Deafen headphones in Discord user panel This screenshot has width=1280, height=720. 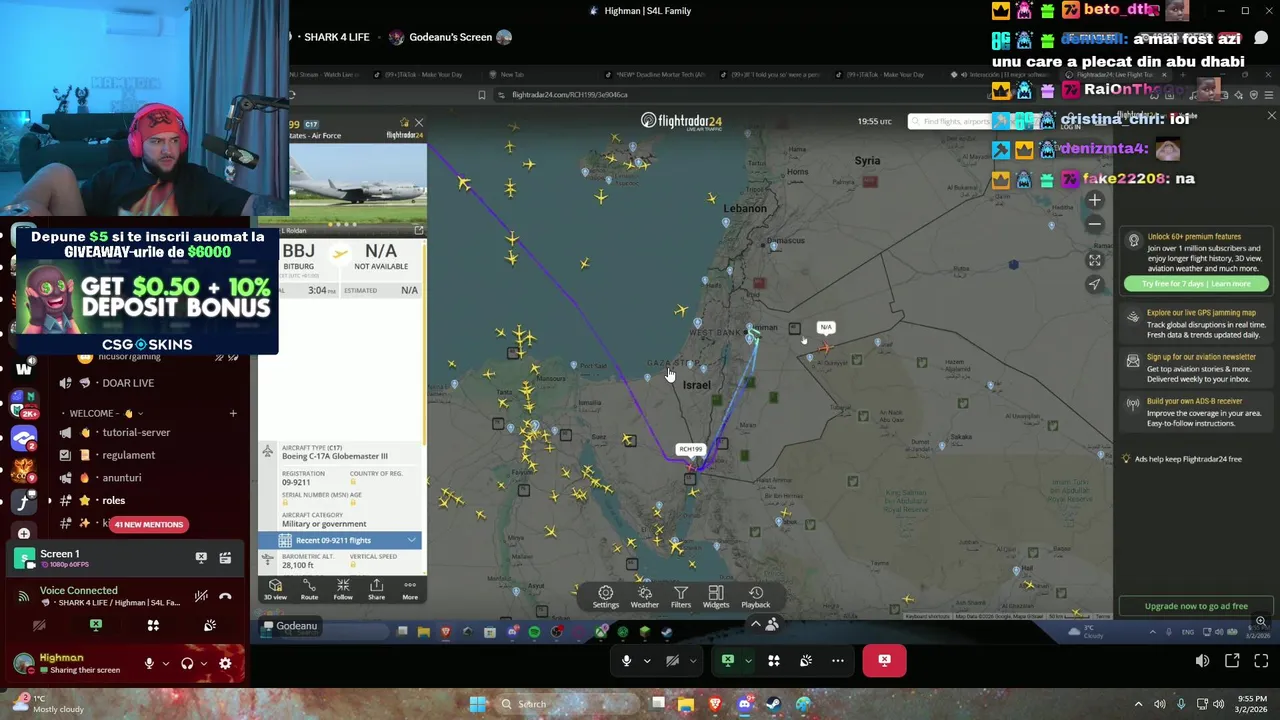(x=187, y=663)
